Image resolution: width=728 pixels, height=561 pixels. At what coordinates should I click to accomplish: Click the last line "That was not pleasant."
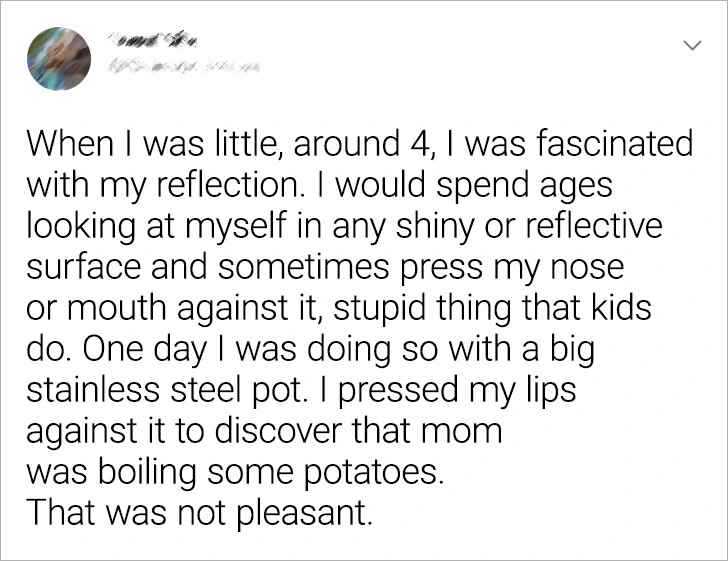(x=198, y=513)
